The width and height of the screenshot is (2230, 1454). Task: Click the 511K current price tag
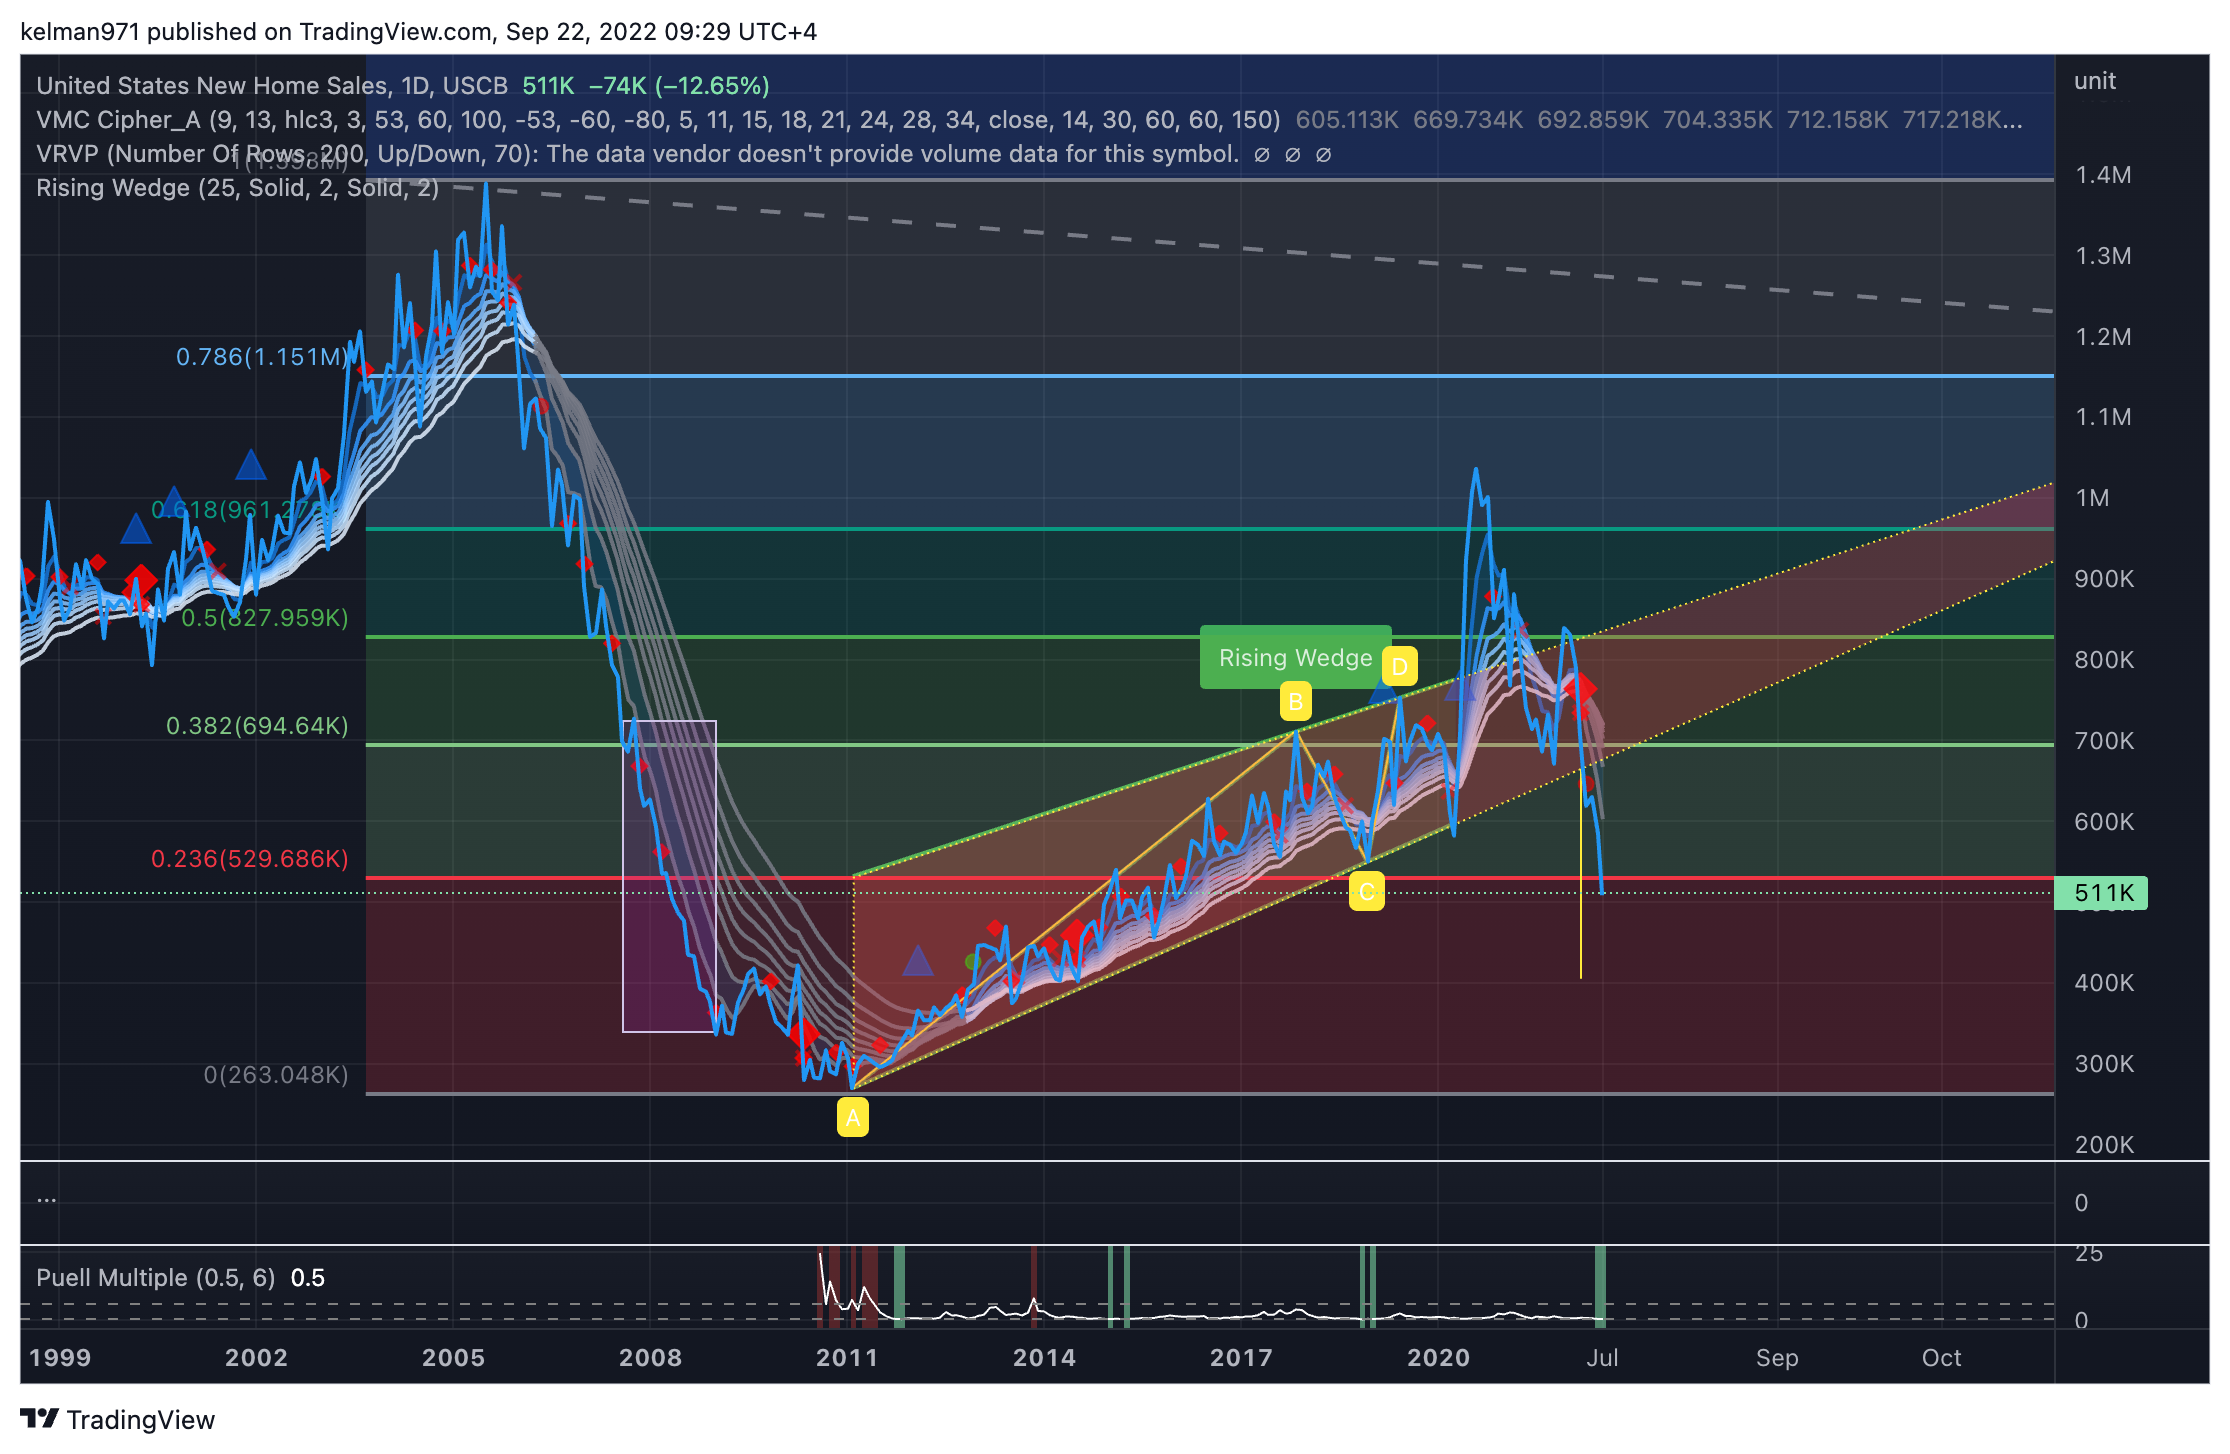click(2101, 892)
